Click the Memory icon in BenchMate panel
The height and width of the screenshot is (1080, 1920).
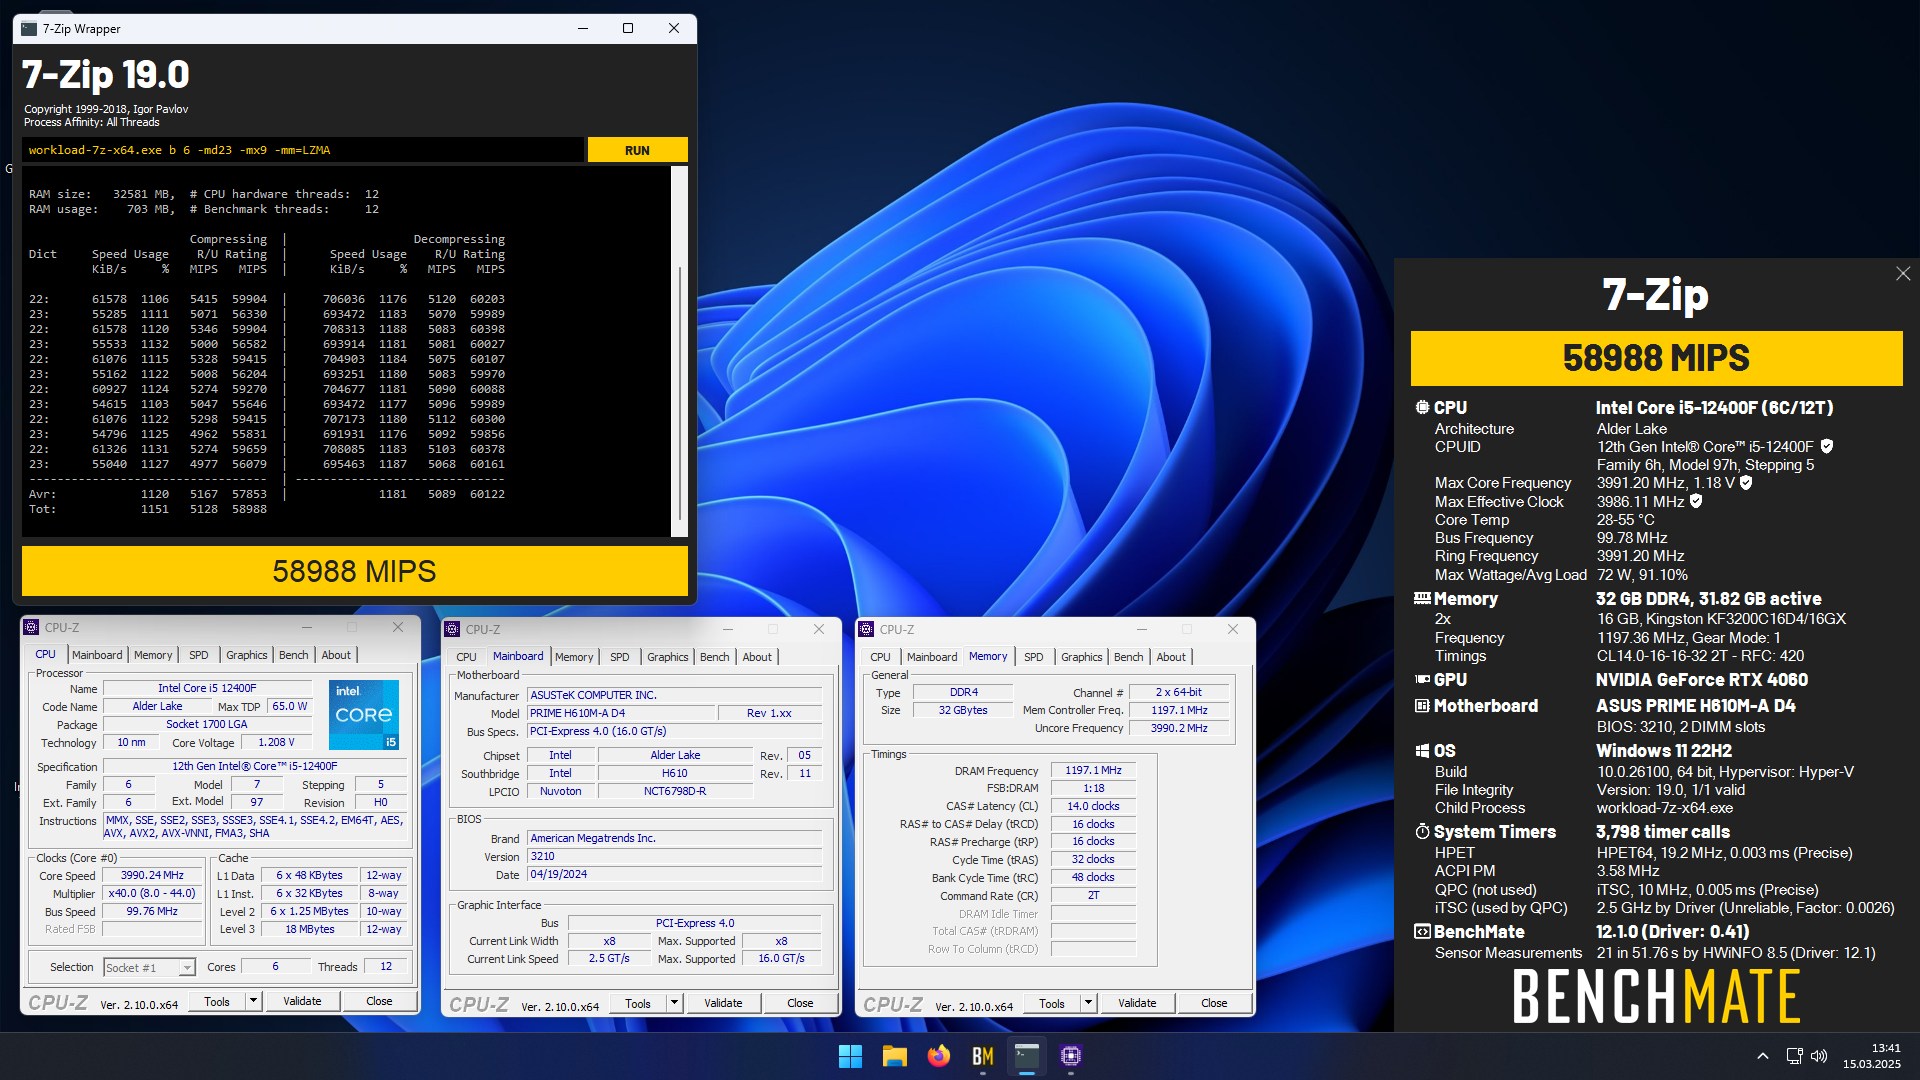[x=1422, y=598]
